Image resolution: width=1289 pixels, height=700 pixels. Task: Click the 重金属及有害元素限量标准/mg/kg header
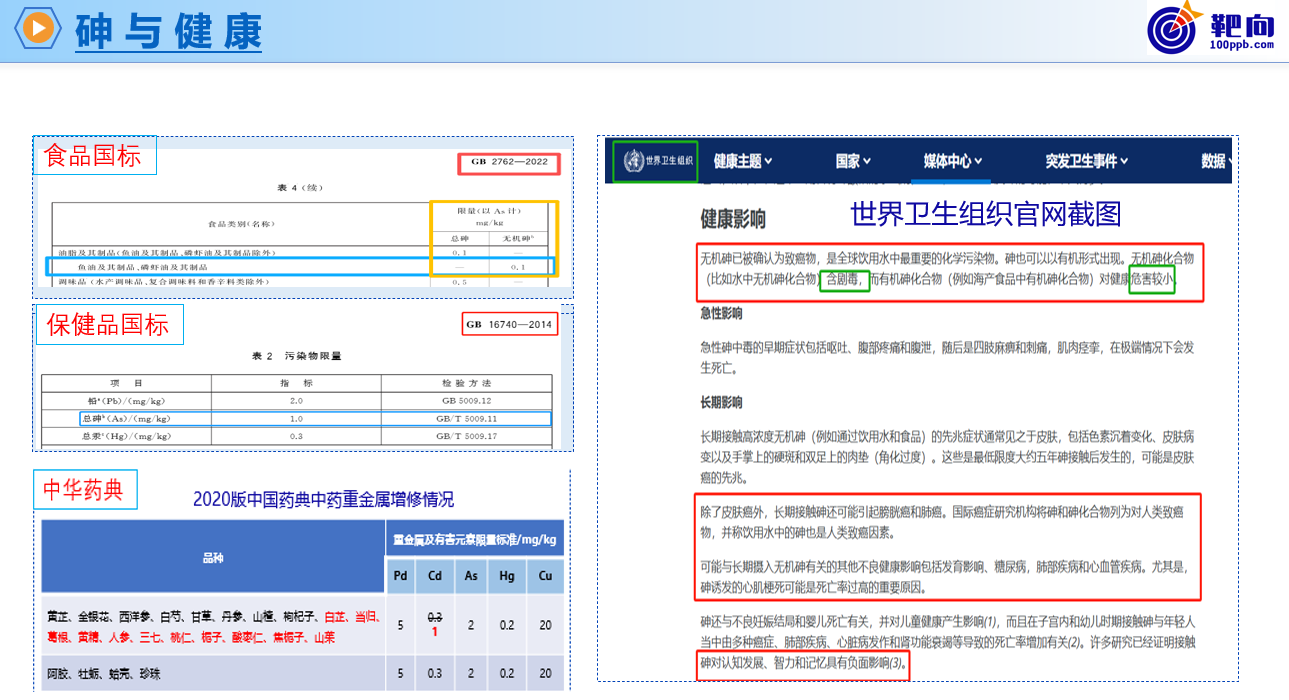(x=475, y=539)
